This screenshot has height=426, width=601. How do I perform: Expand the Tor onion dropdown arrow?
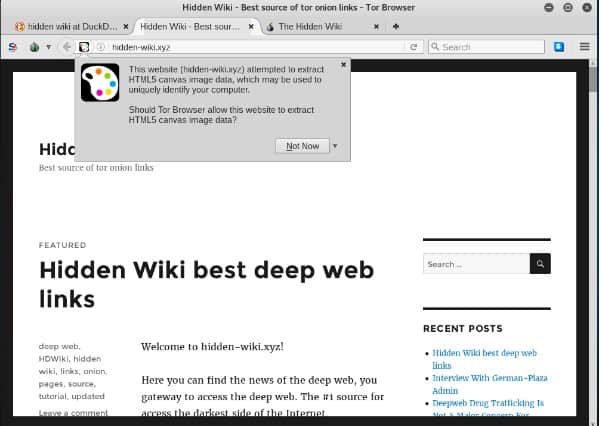[x=49, y=47]
